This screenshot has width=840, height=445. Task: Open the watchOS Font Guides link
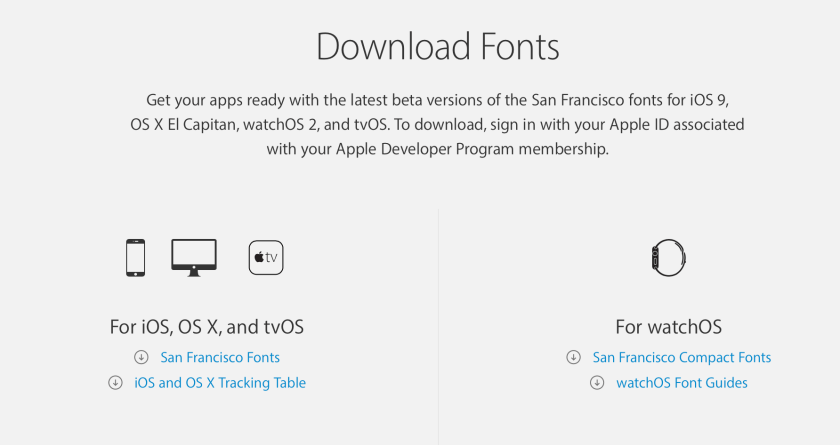[x=681, y=382]
